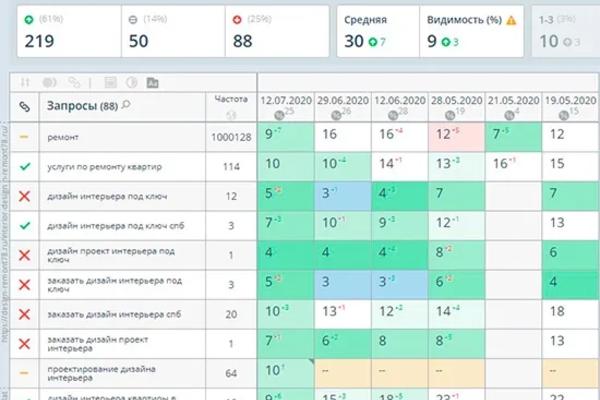600x400 pixels.
Task: Select the query дизайн интерьера под ключ спб
Action: point(116,226)
